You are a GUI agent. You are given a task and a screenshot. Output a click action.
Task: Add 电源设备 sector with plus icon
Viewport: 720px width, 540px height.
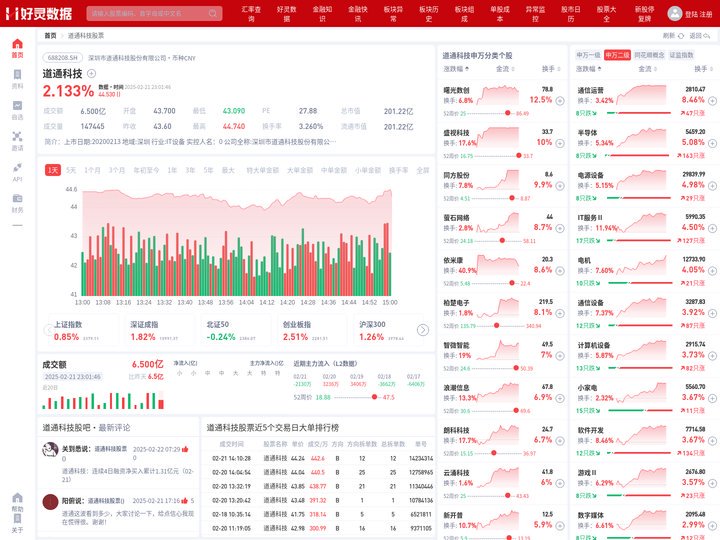coord(712,186)
